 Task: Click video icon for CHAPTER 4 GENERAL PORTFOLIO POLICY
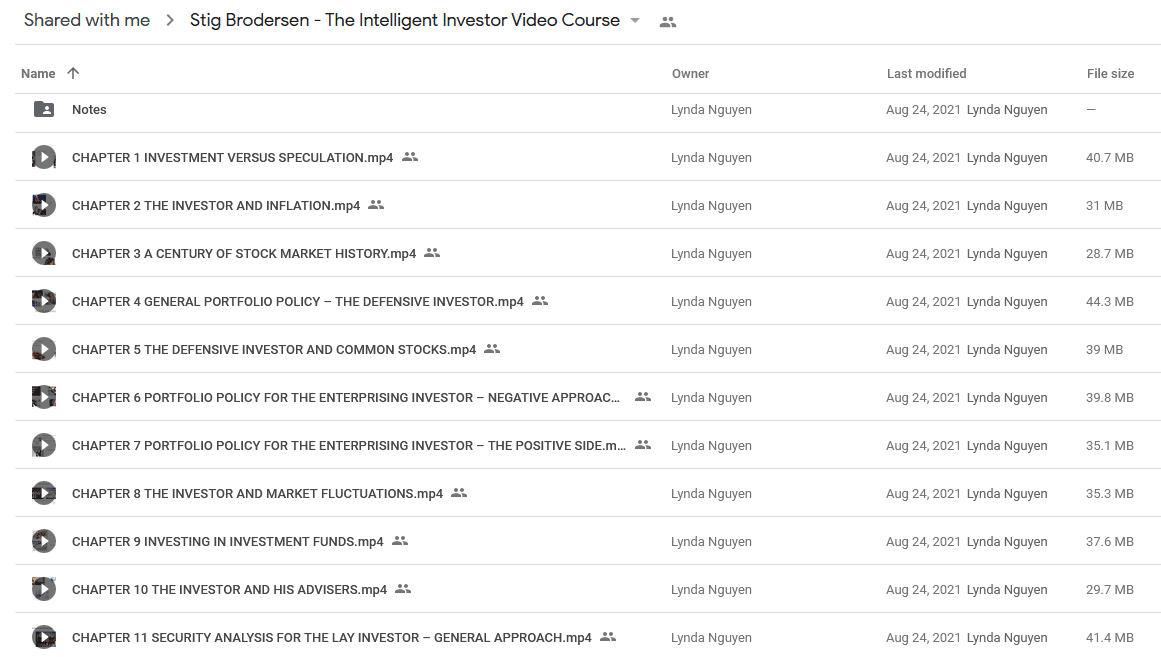coord(44,301)
